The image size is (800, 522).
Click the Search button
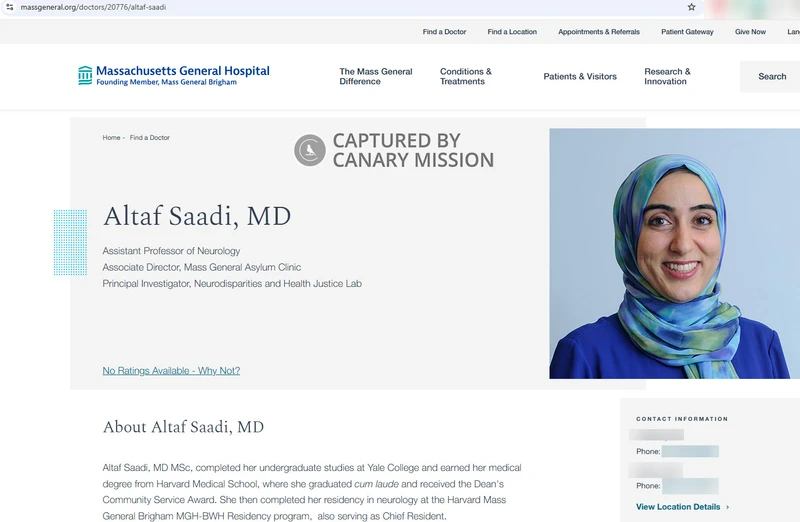point(771,77)
